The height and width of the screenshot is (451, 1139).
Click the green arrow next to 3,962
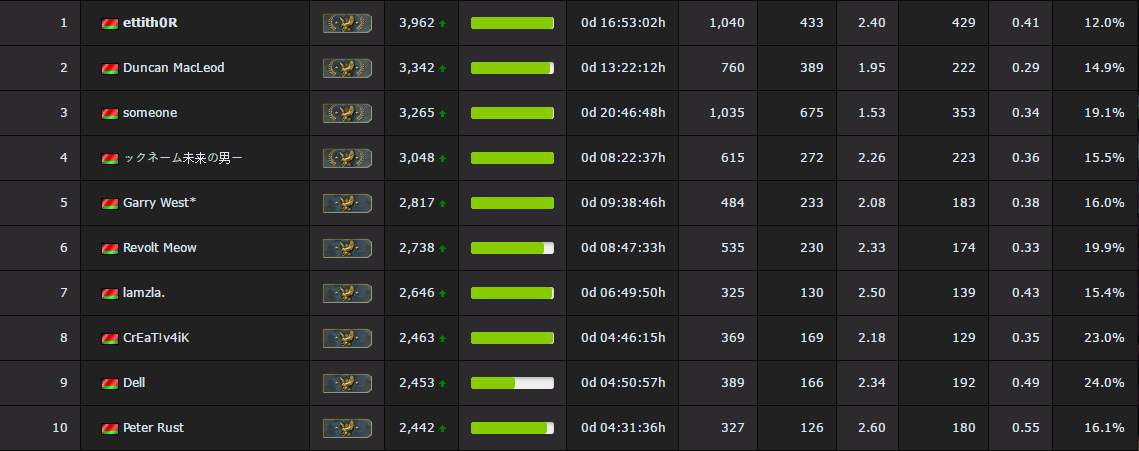(x=442, y=23)
